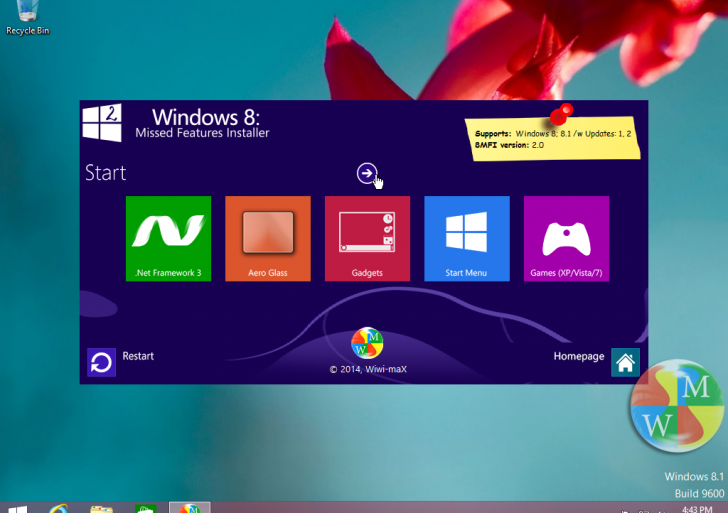Click the Windows logo in installer header
This screenshot has height=513, width=728.
(x=102, y=123)
